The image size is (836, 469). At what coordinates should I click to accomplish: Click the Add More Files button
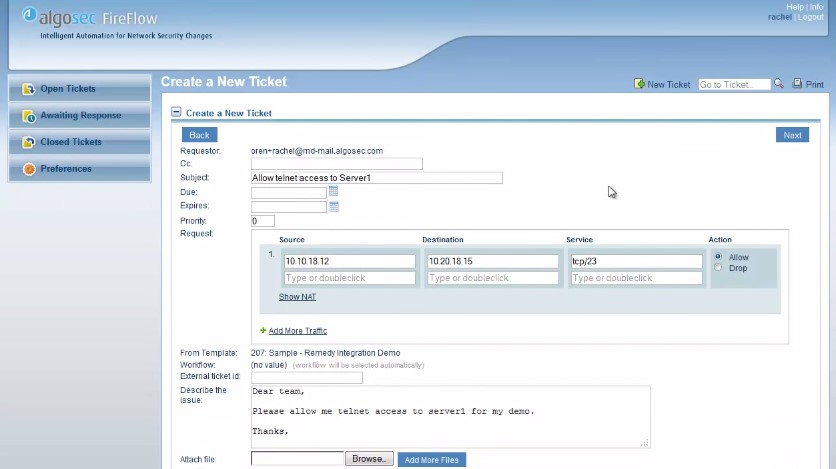click(x=431, y=459)
